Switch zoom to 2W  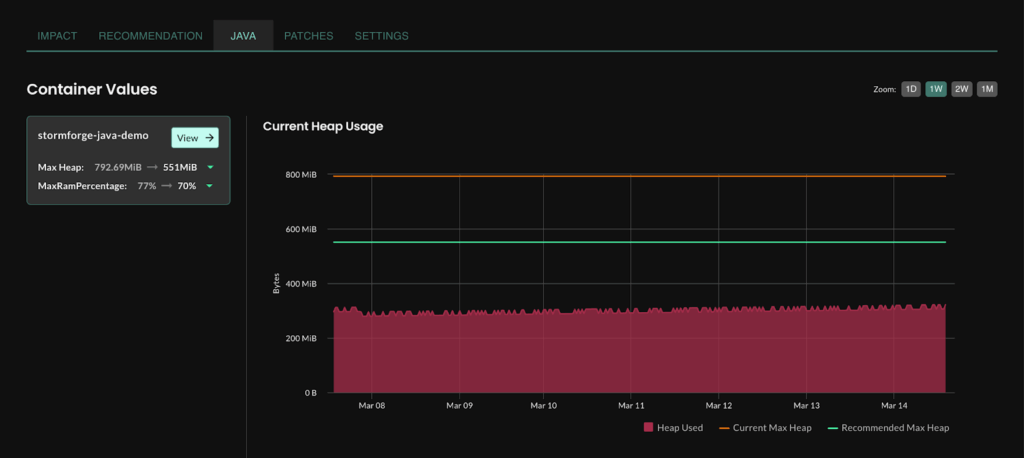tap(961, 89)
